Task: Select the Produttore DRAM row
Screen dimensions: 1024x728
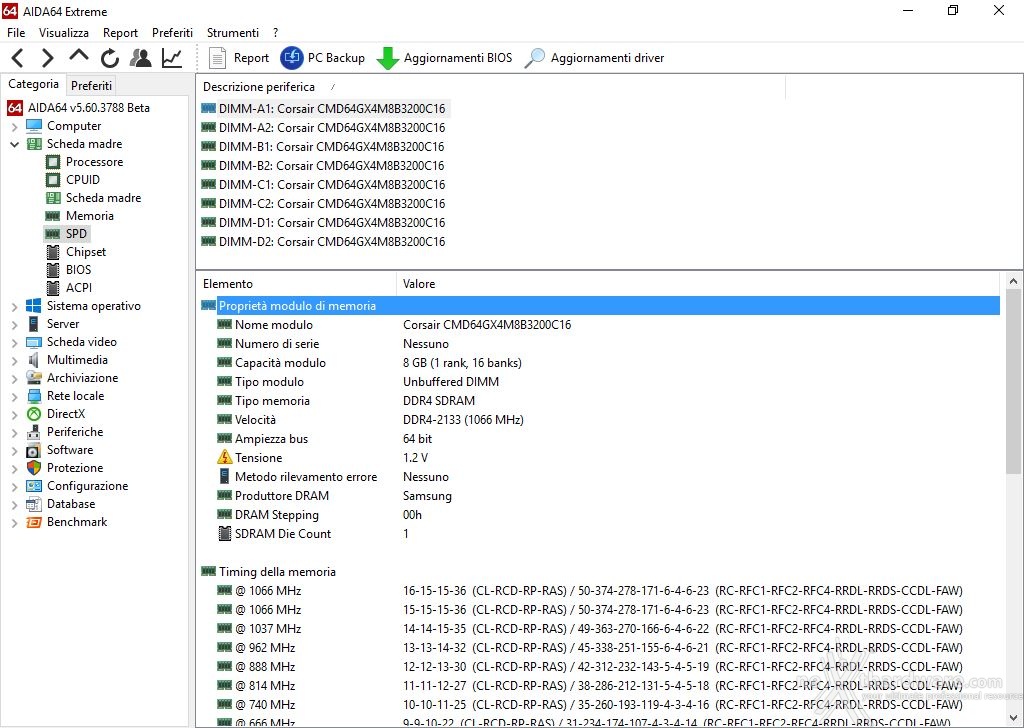Action: tap(600, 496)
